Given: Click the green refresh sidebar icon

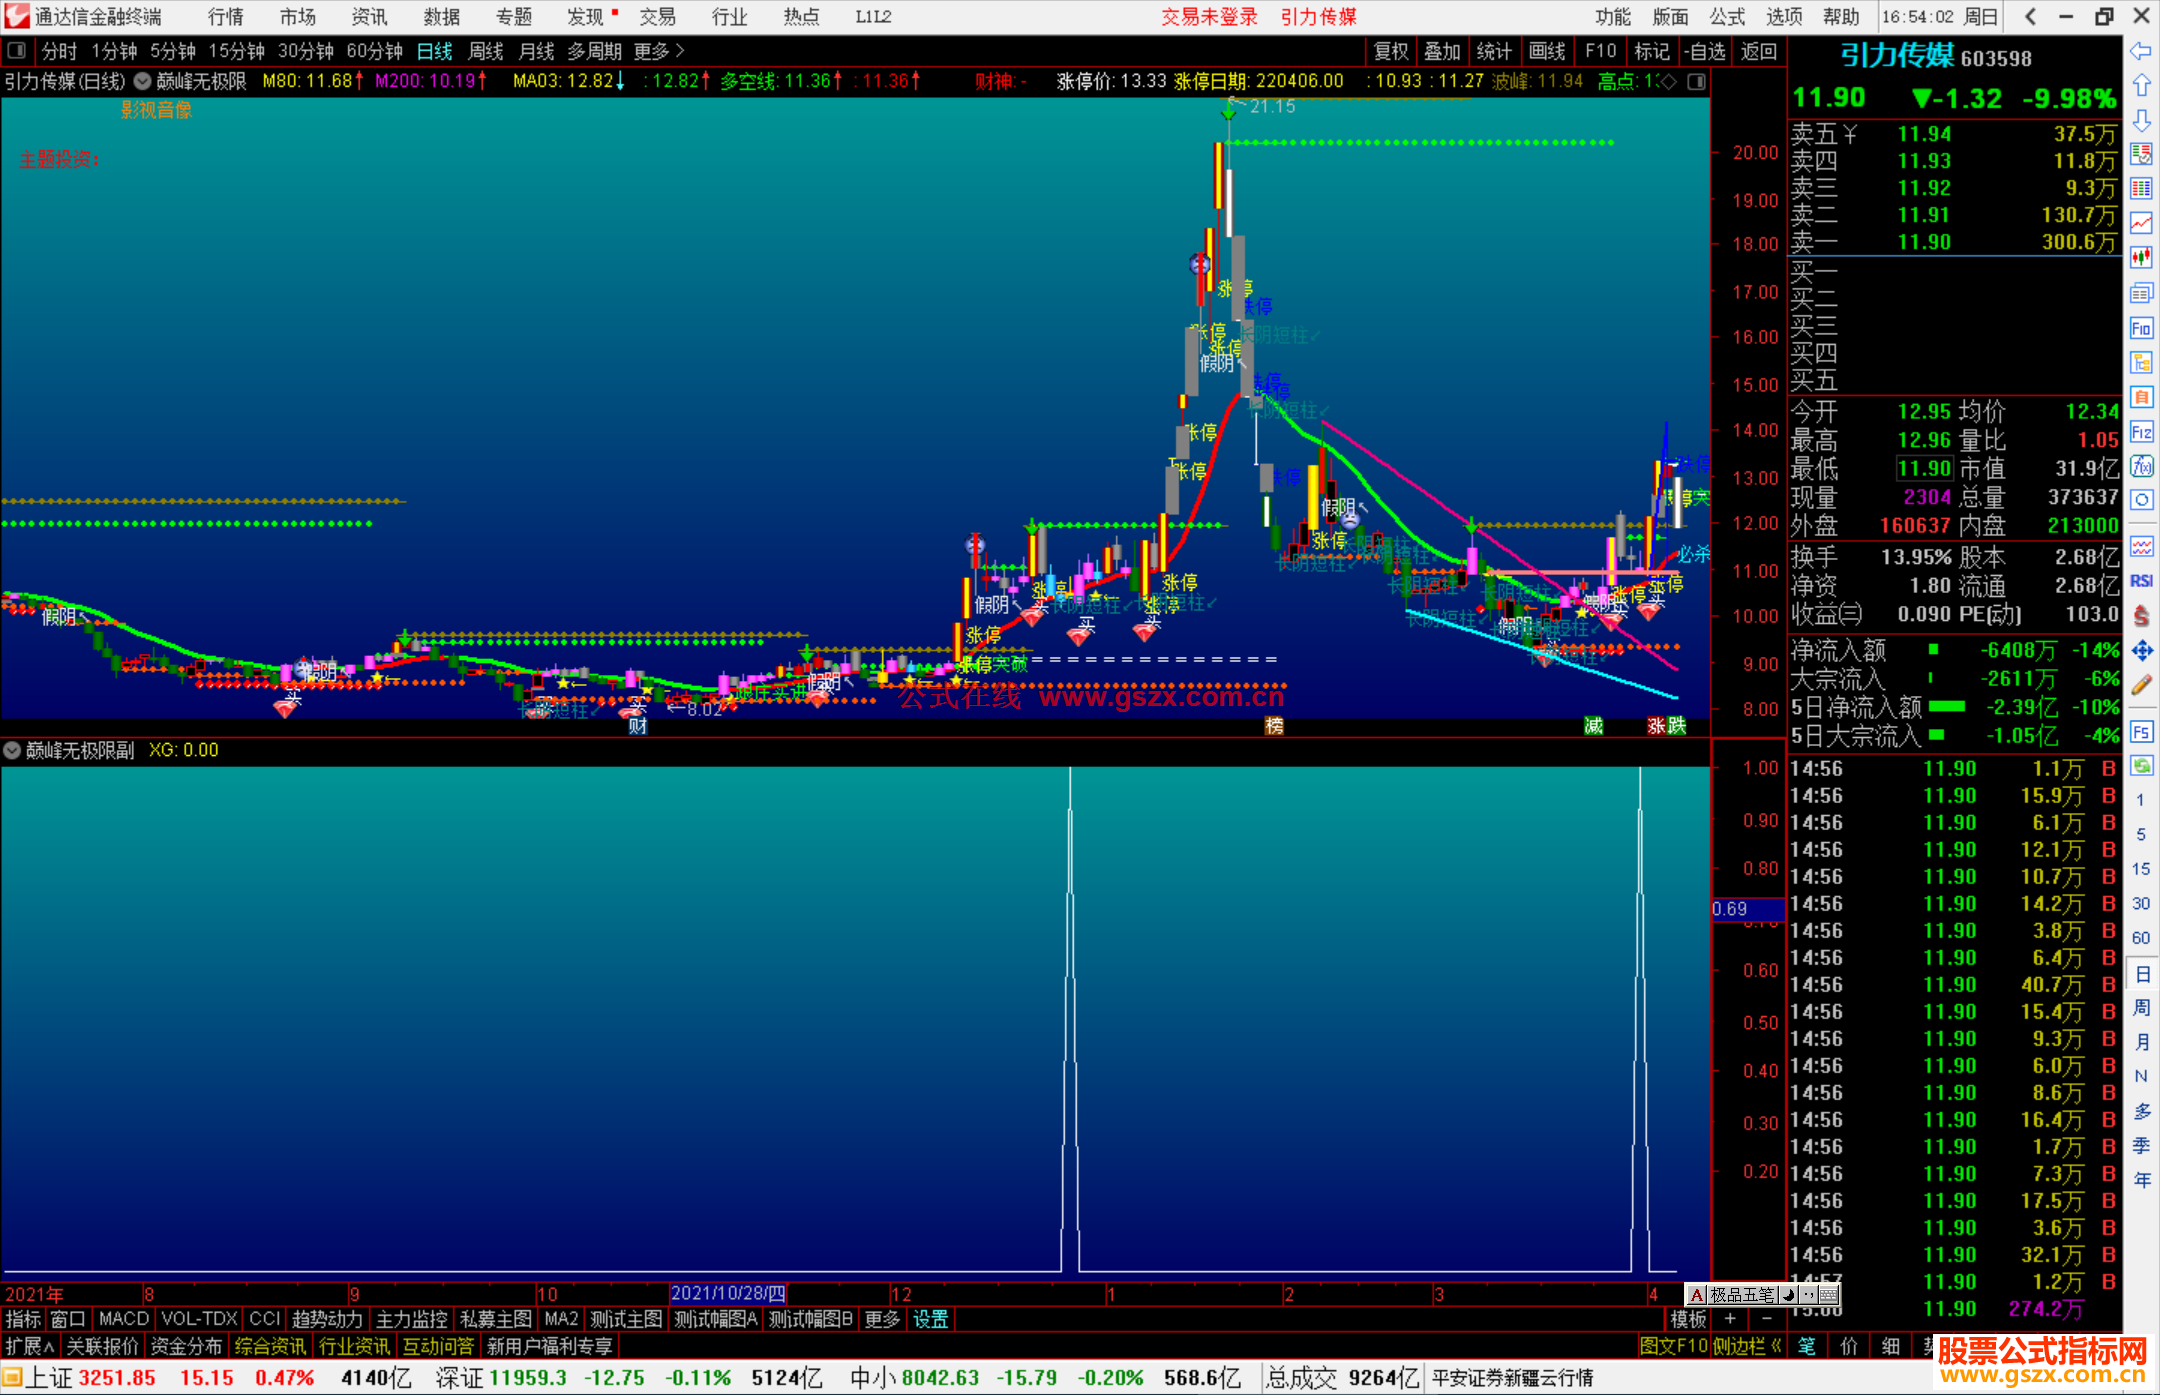Looking at the screenshot, I should coord(2141,766).
